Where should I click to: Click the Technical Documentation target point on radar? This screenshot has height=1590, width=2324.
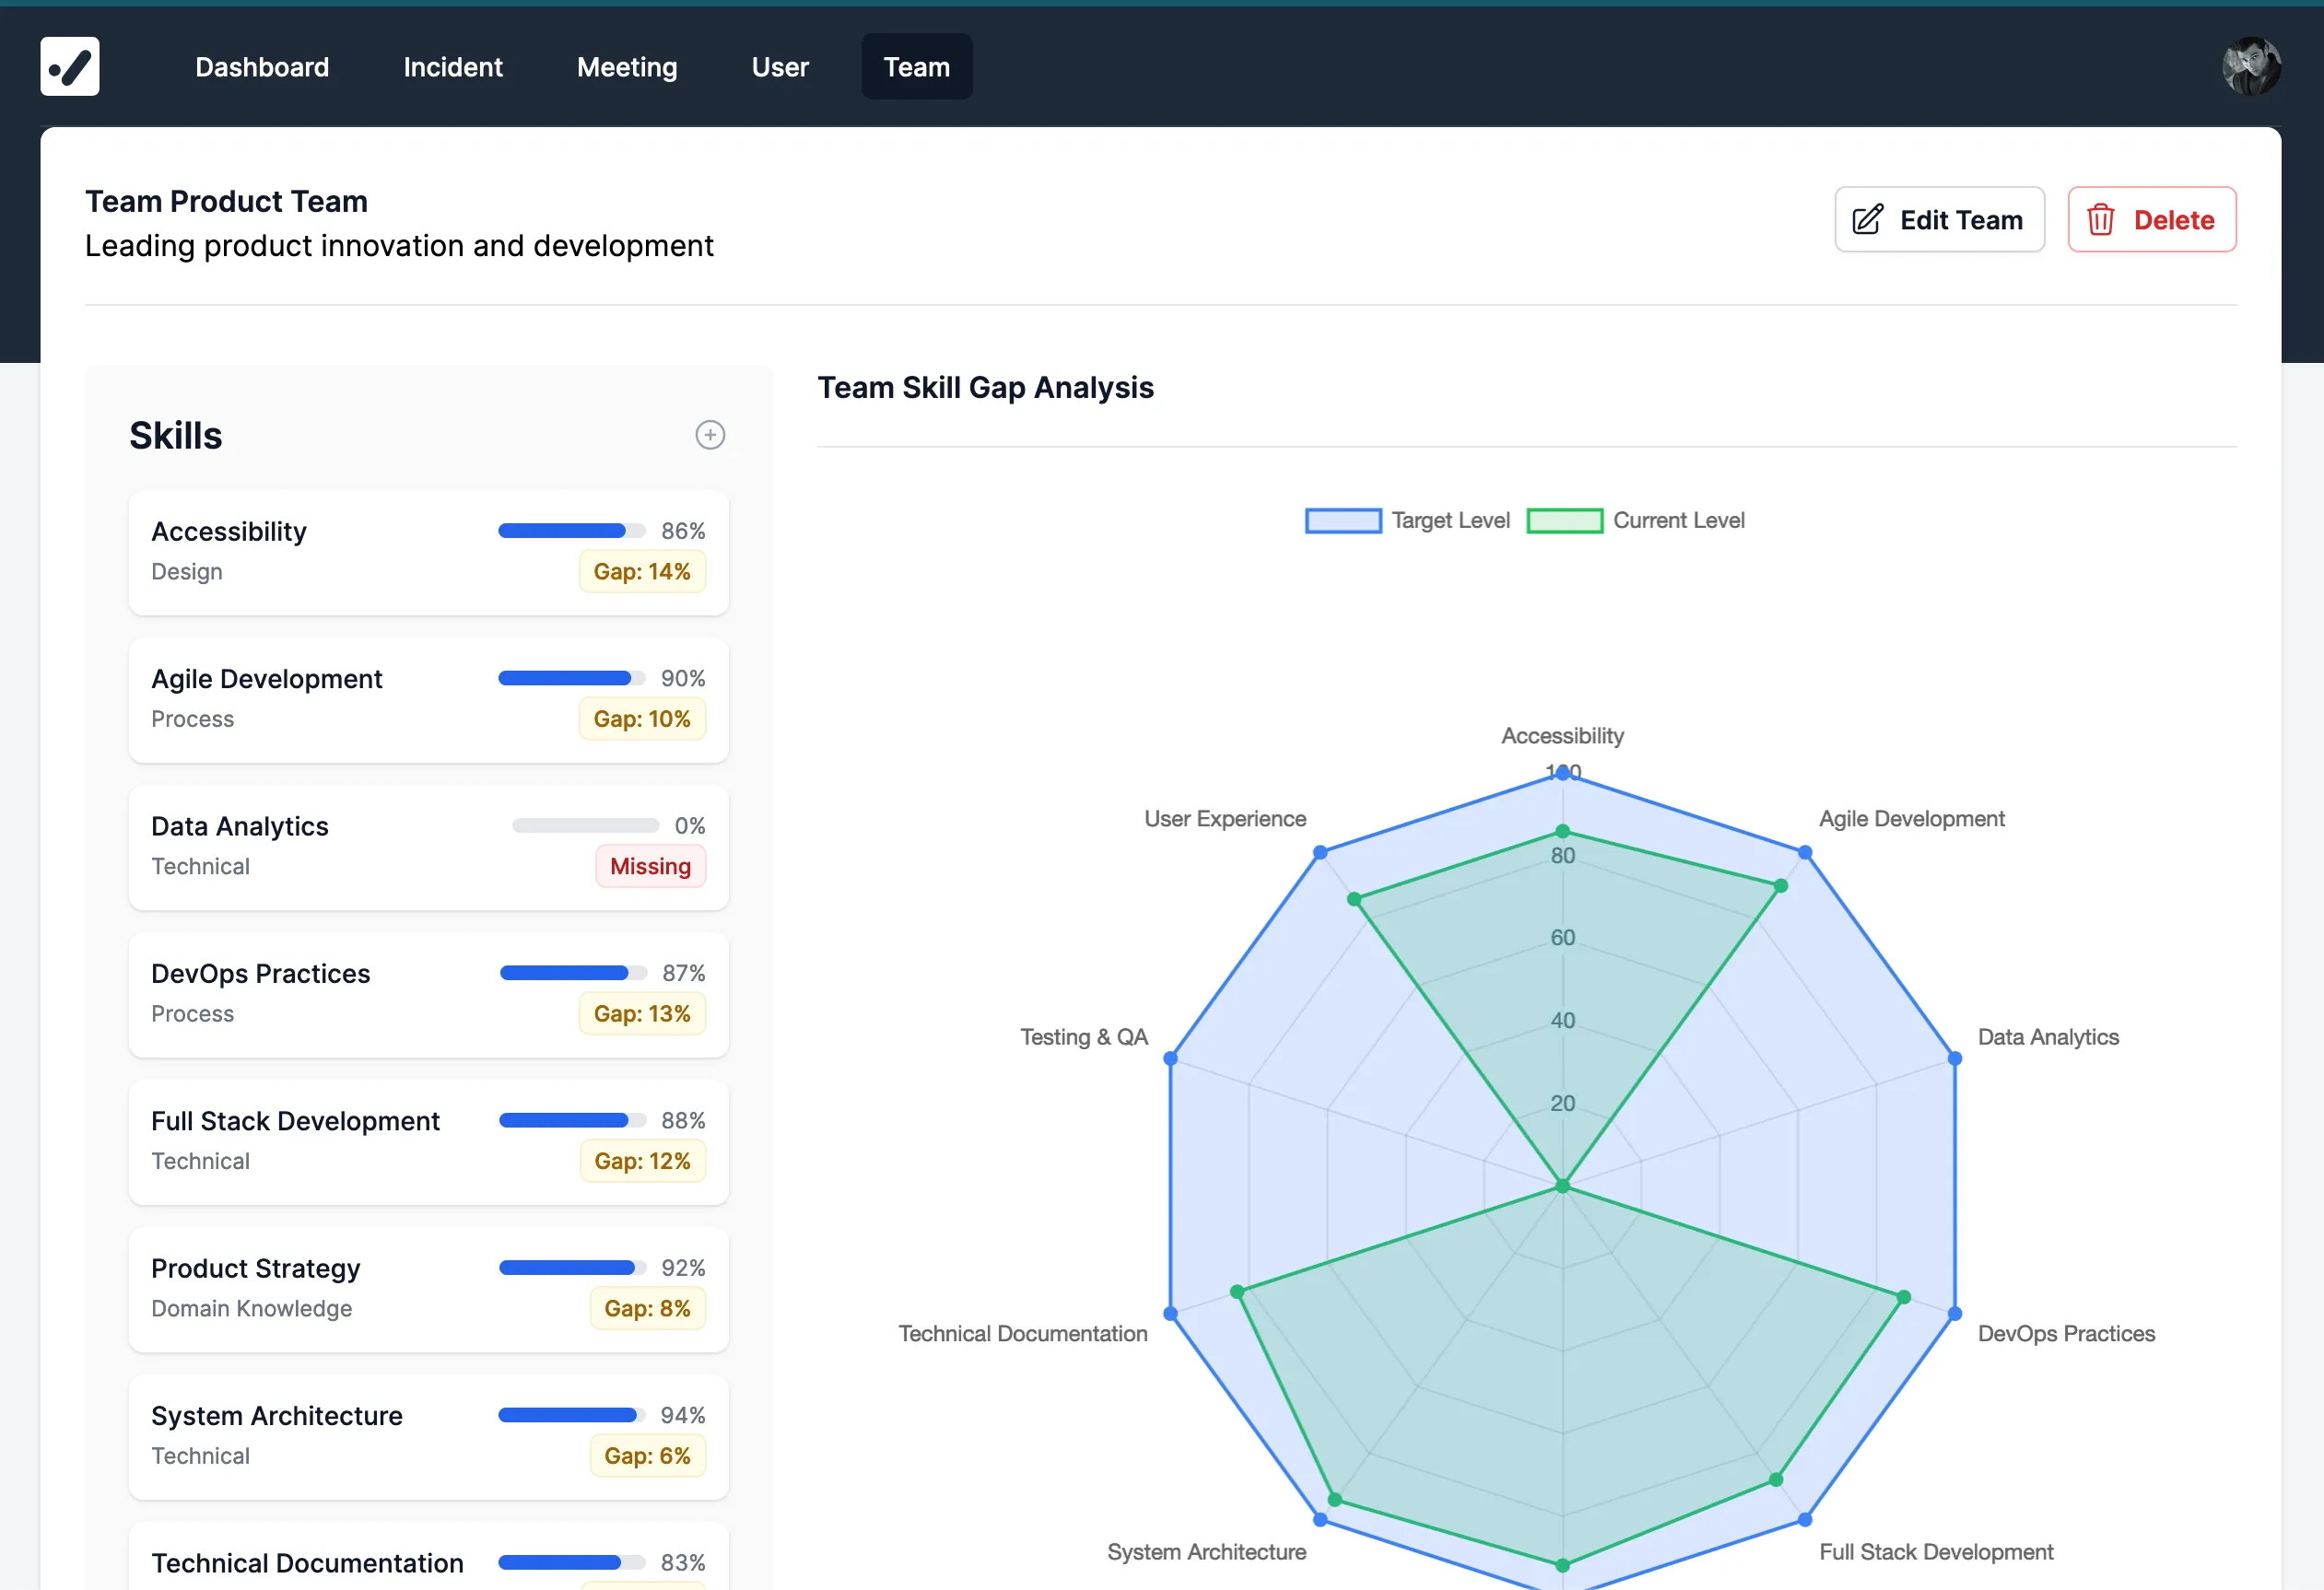click(x=1171, y=1313)
